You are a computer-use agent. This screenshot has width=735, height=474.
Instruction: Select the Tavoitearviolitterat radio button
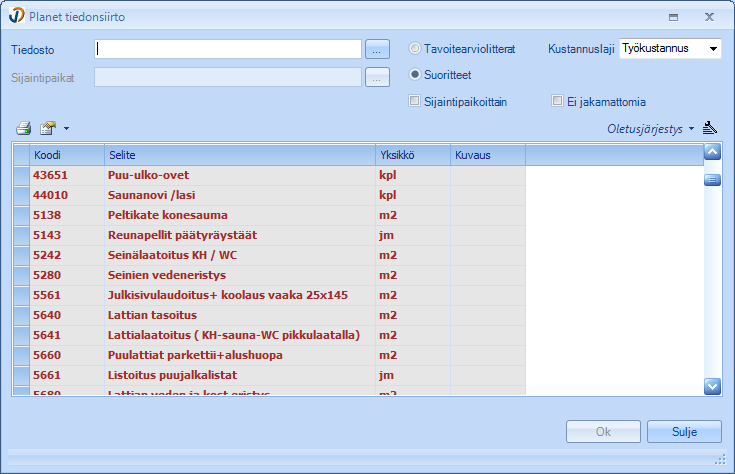pyautogui.click(x=416, y=48)
